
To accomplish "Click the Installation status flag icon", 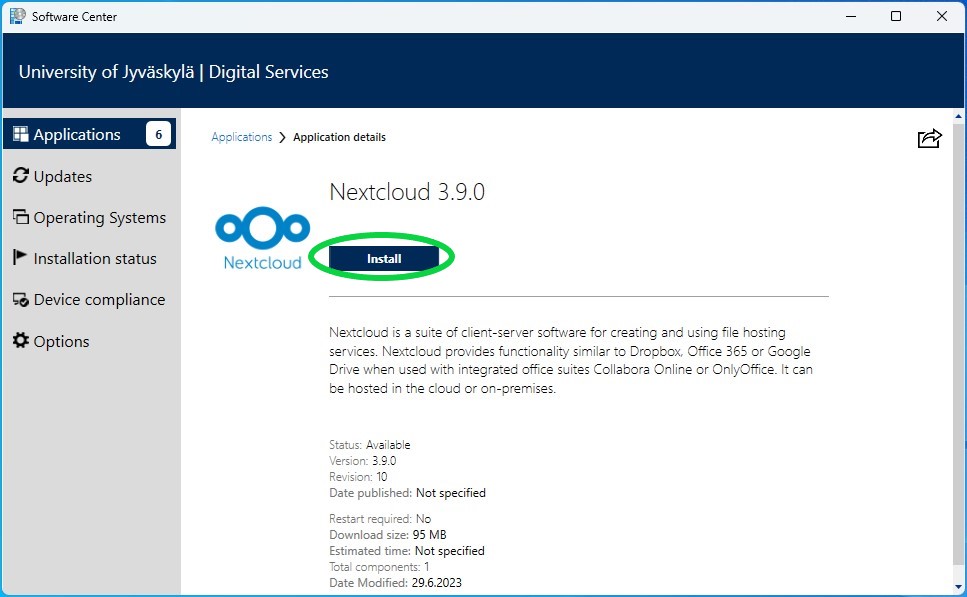I will [x=20, y=257].
